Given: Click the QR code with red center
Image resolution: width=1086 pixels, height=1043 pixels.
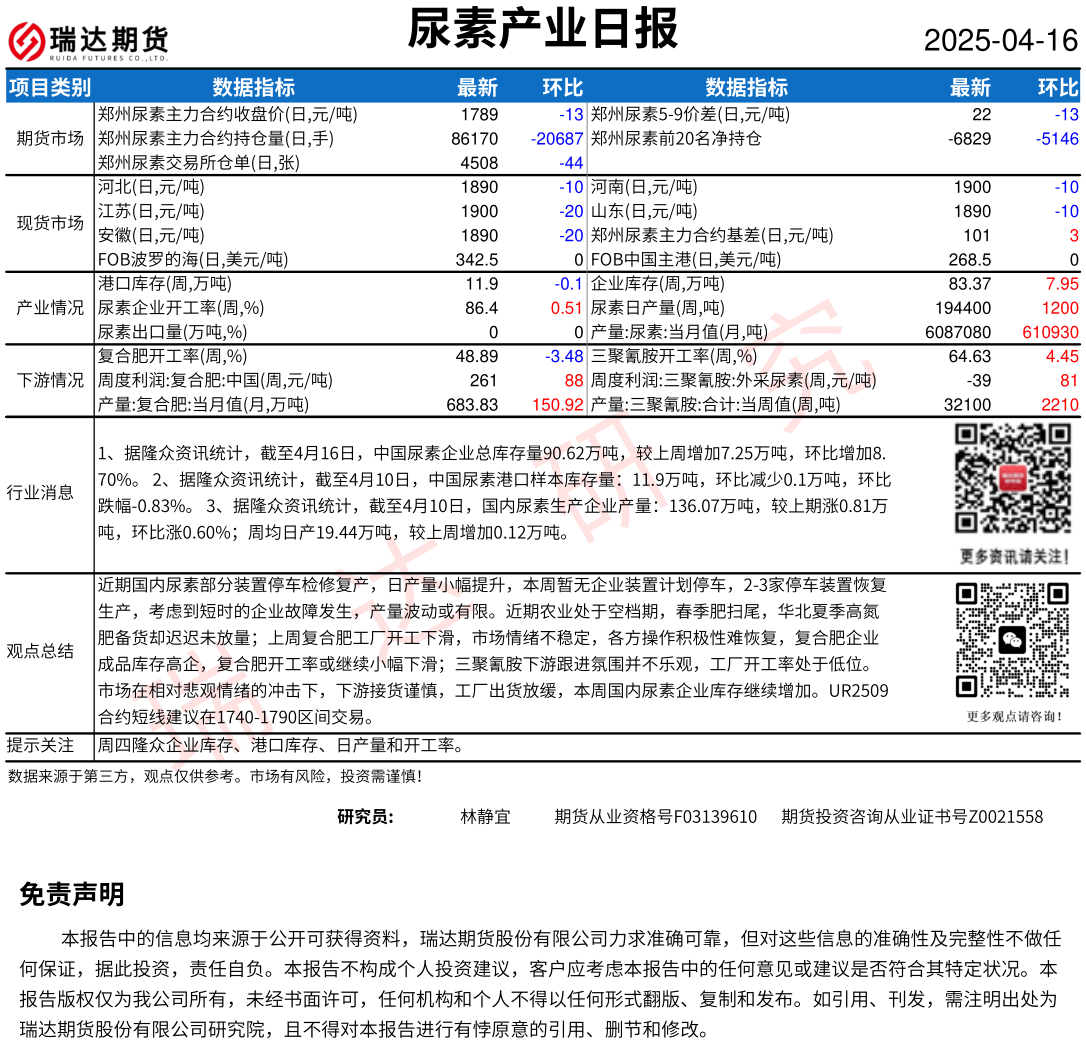Looking at the screenshot, I should [1013, 479].
